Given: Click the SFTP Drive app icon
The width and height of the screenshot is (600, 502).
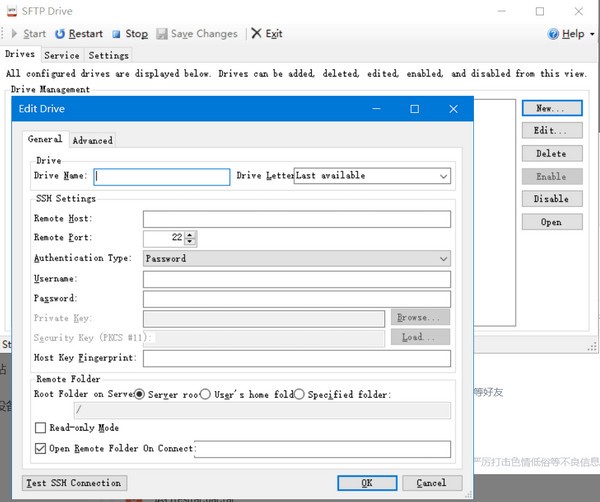Looking at the screenshot, I should pos(12,11).
